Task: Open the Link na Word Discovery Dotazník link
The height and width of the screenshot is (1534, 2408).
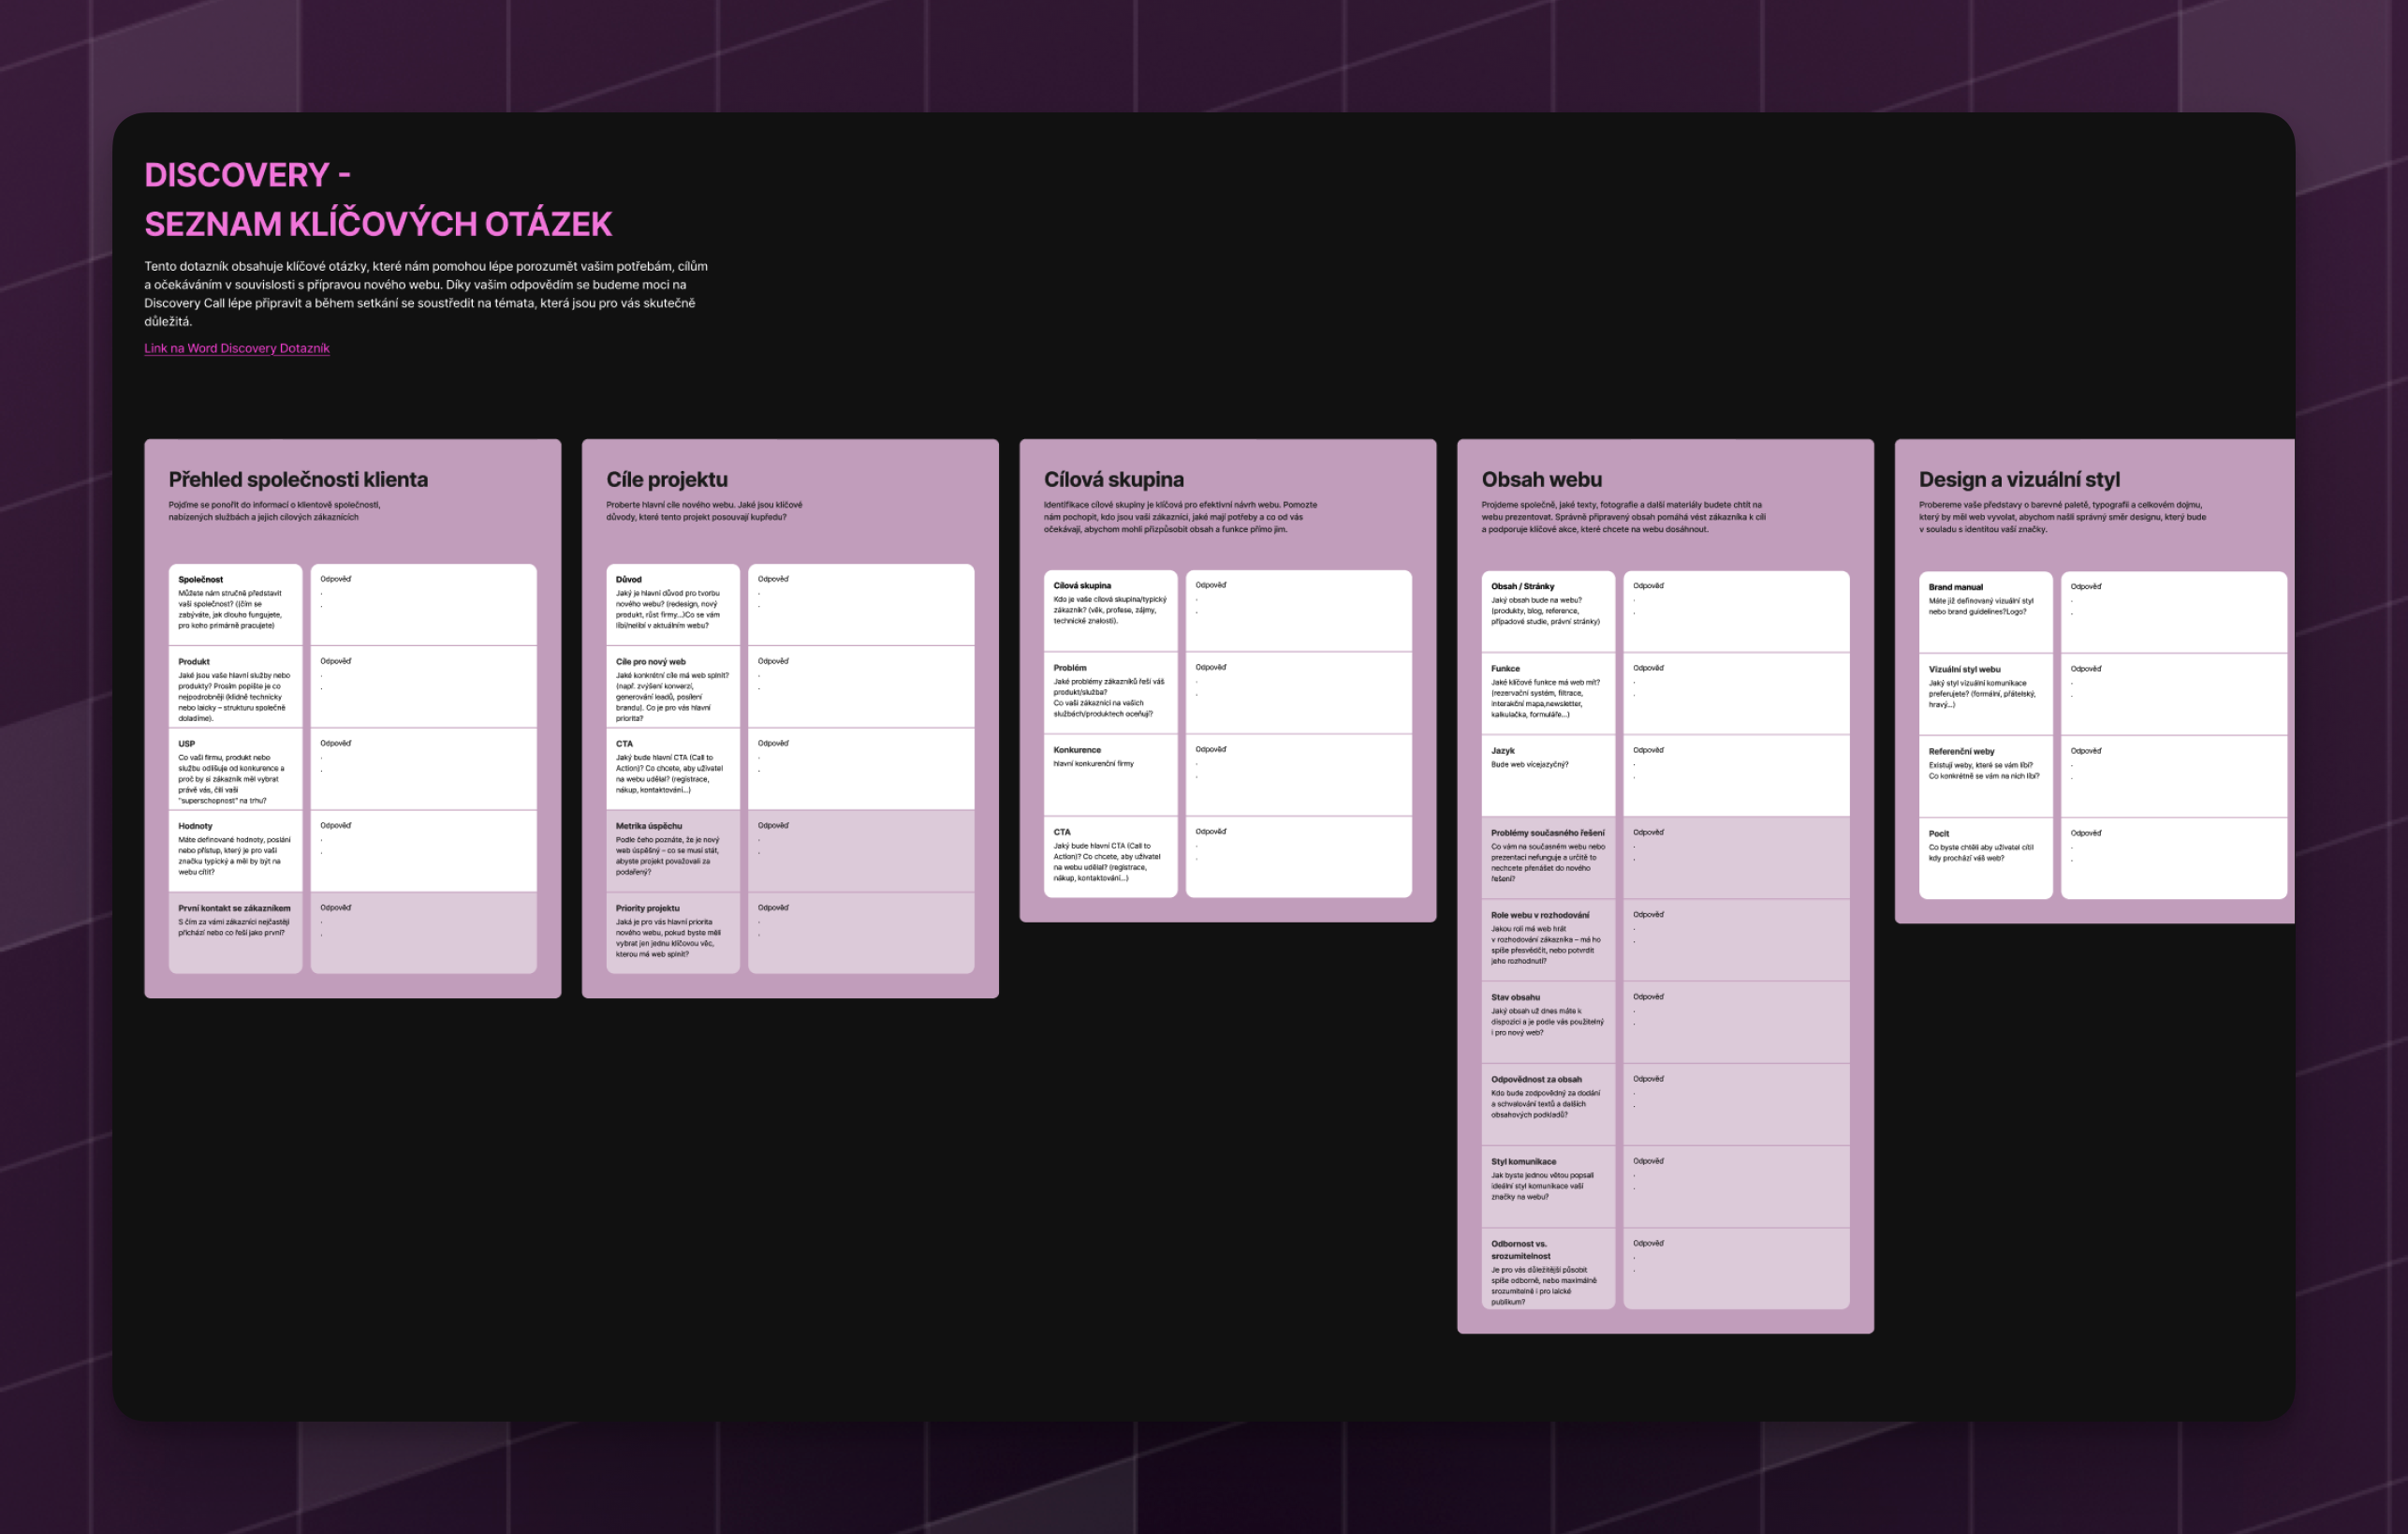Action: [x=237, y=348]
